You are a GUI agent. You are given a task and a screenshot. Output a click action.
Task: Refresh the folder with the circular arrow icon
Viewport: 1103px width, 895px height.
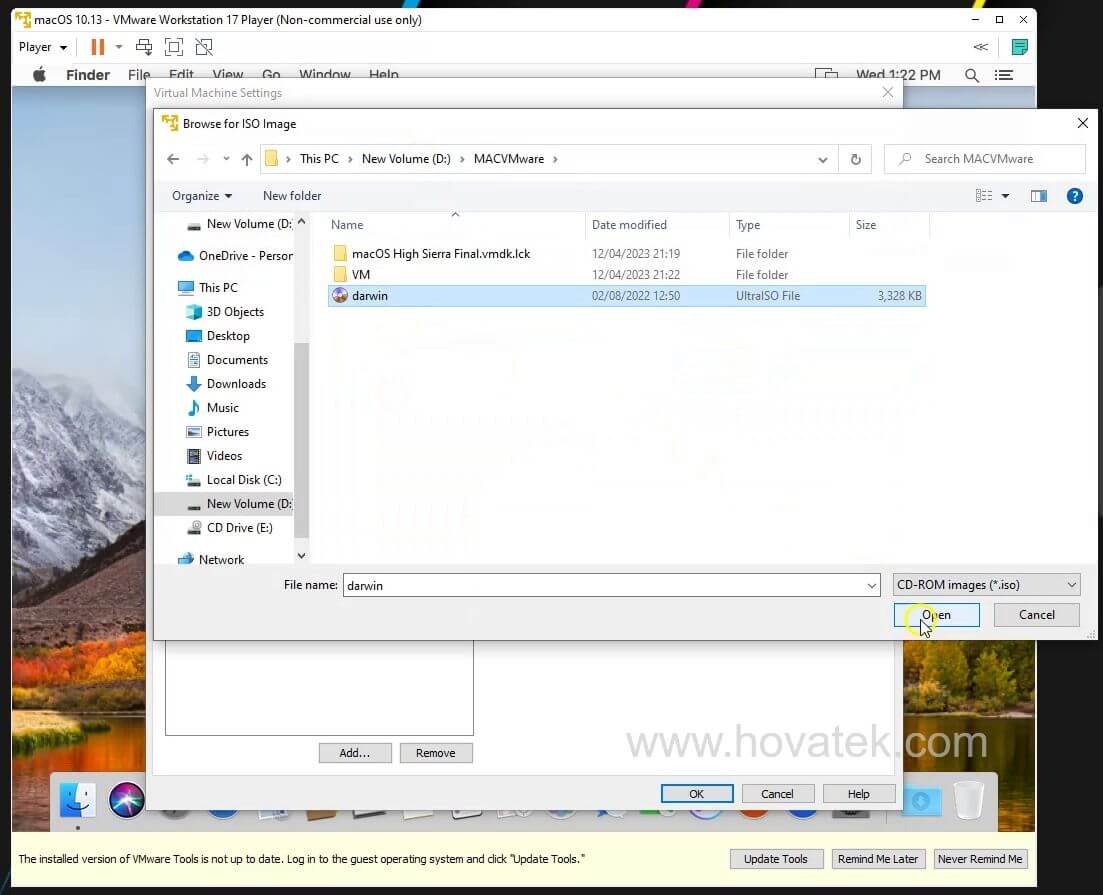pos(855,158)
